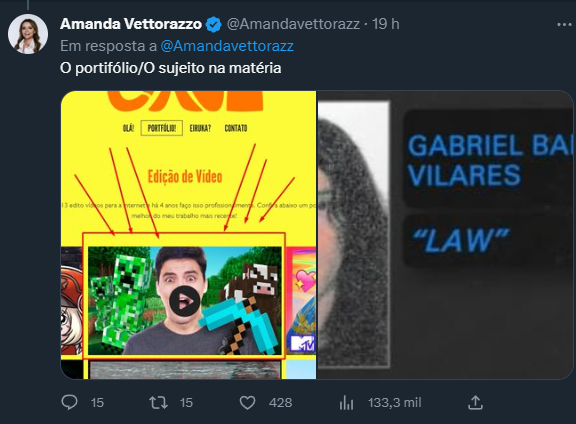Viewport: 576px width, 424px height.
Task: Click the 428 likes count
Action: (x=280, y=403)
